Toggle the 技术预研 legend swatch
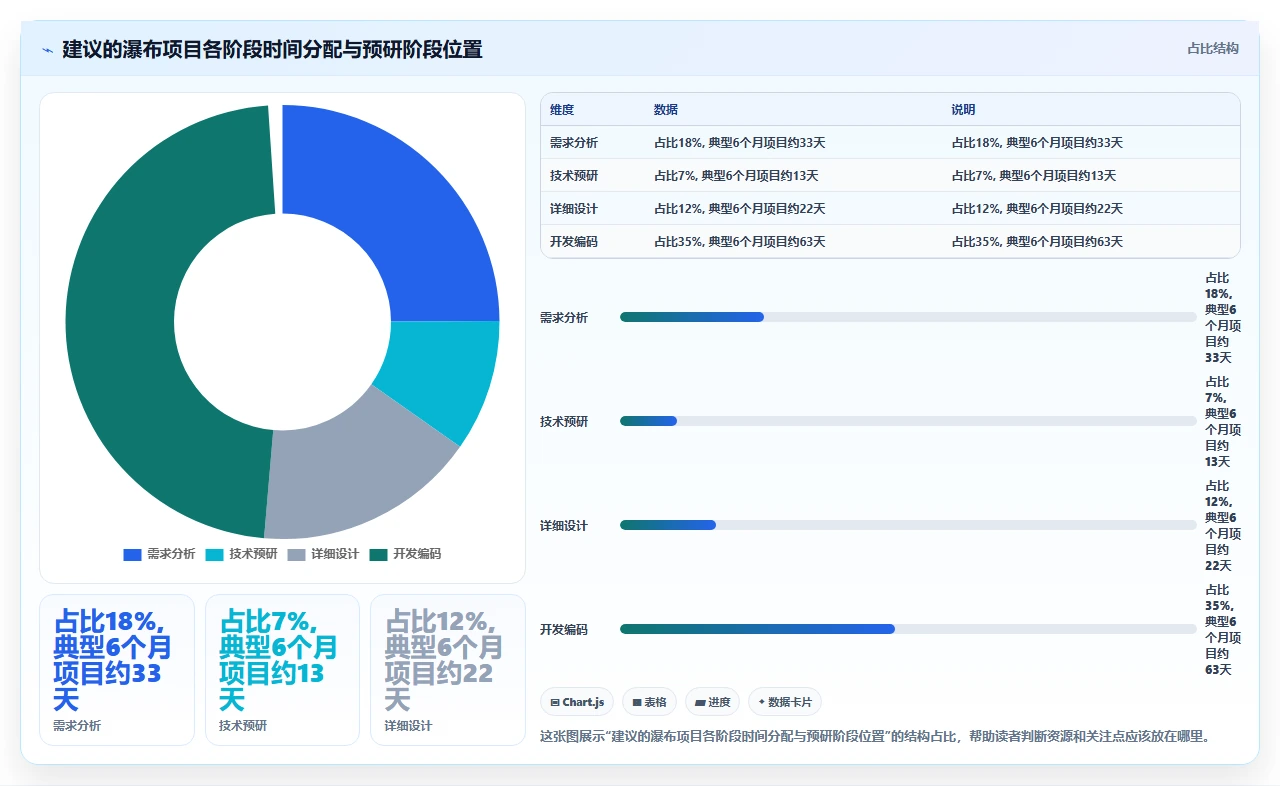 pyautogui.click(x=214, y=554)
